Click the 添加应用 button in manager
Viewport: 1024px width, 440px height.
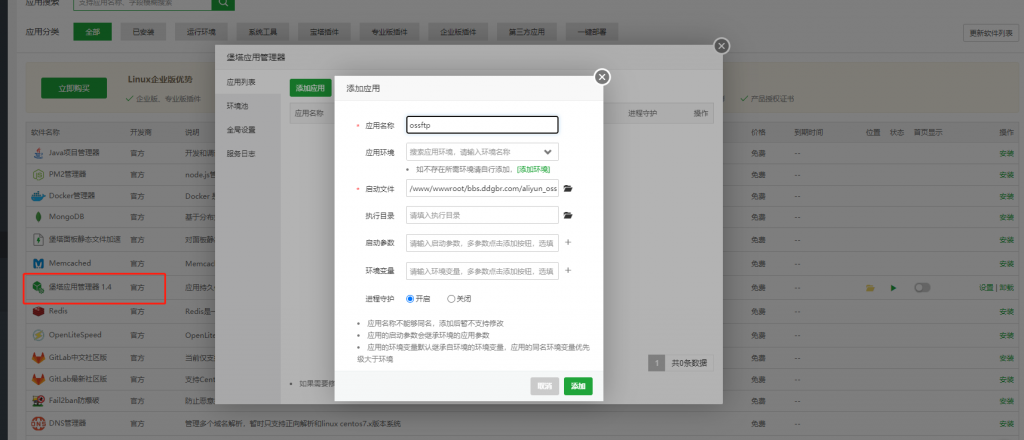(x=310, y=87)
